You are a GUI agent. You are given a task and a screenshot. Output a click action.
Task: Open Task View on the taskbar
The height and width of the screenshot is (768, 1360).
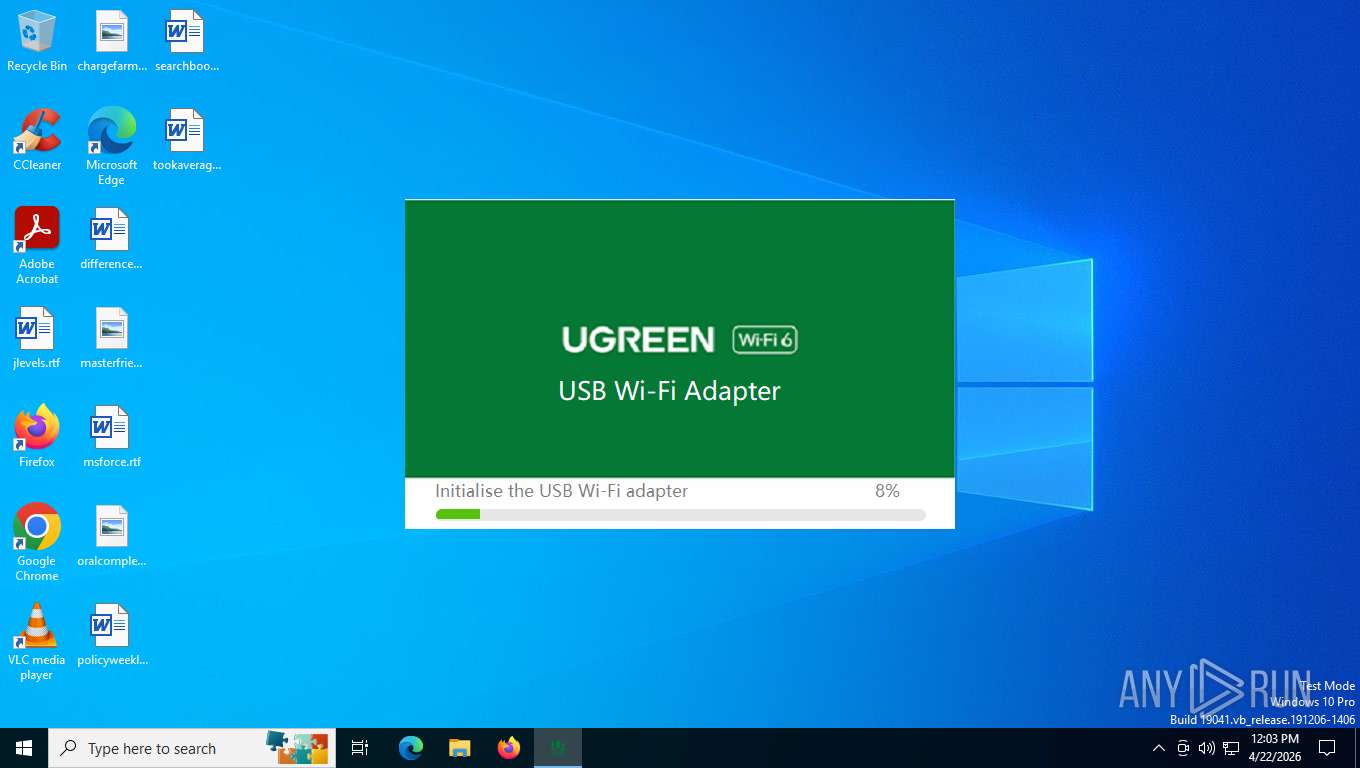[x=360, y=748]
